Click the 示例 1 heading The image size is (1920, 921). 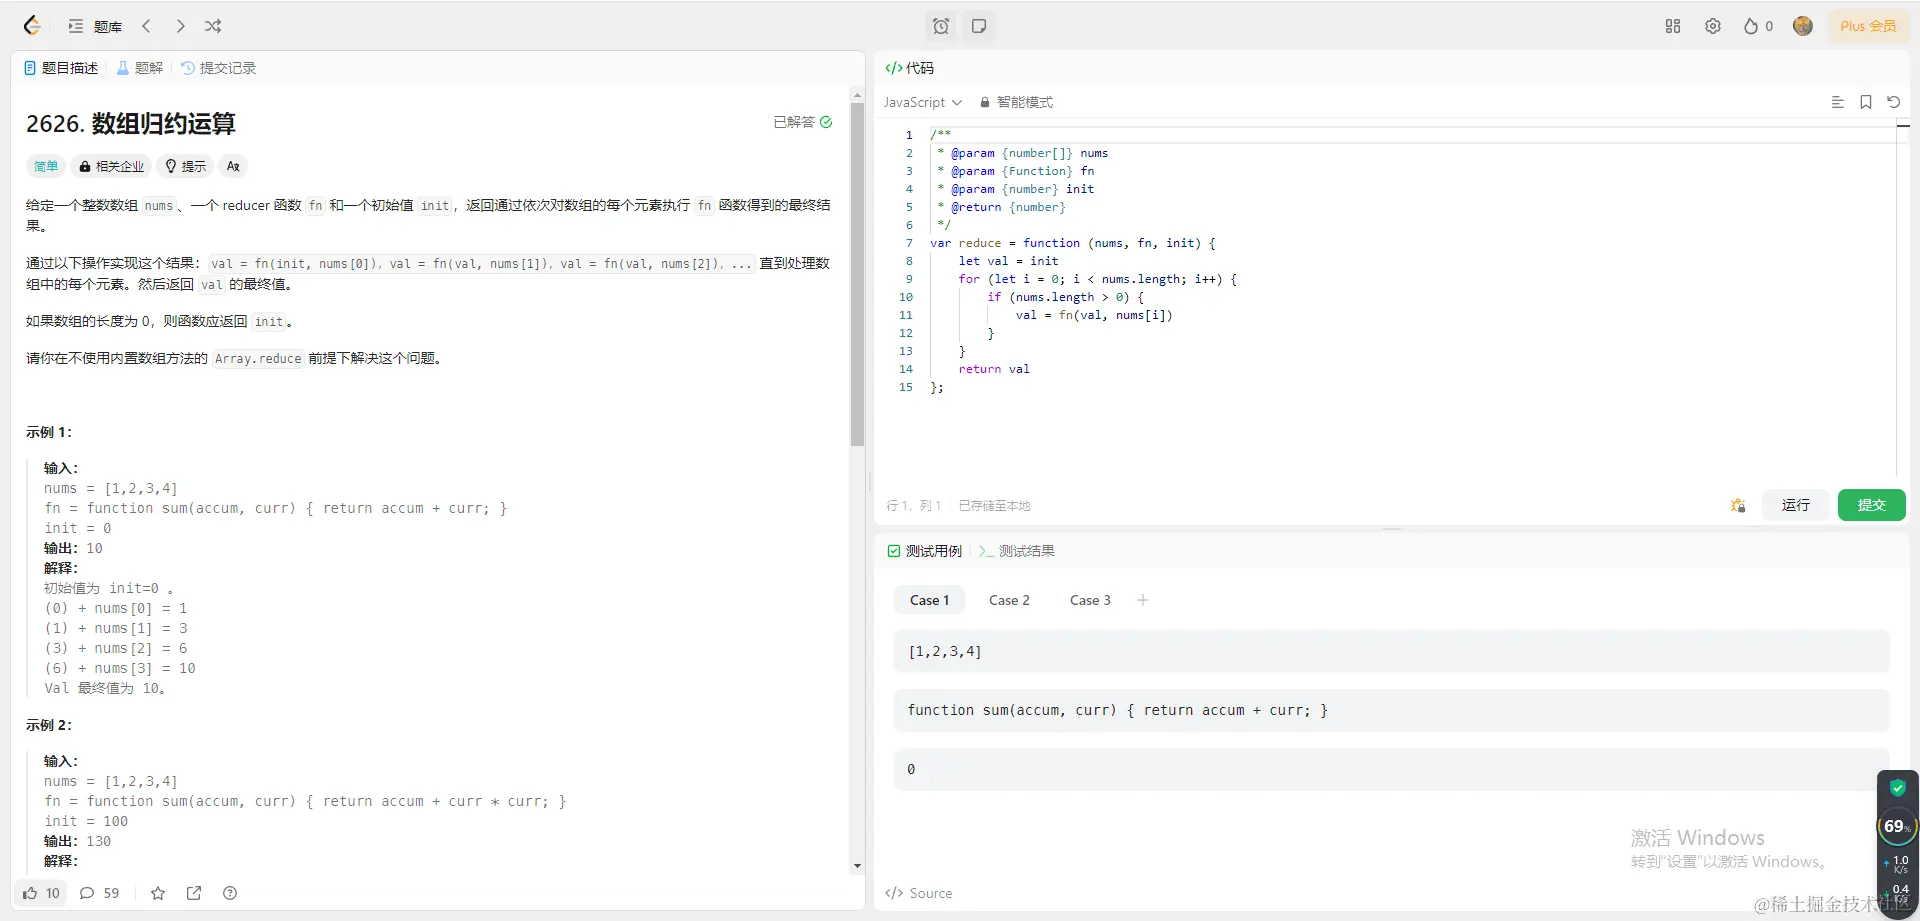point(49,432)
